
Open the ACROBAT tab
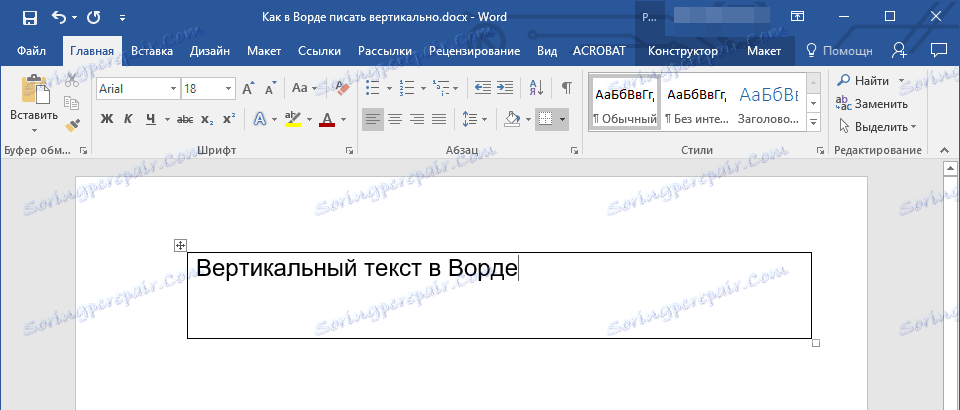point(598,51)
